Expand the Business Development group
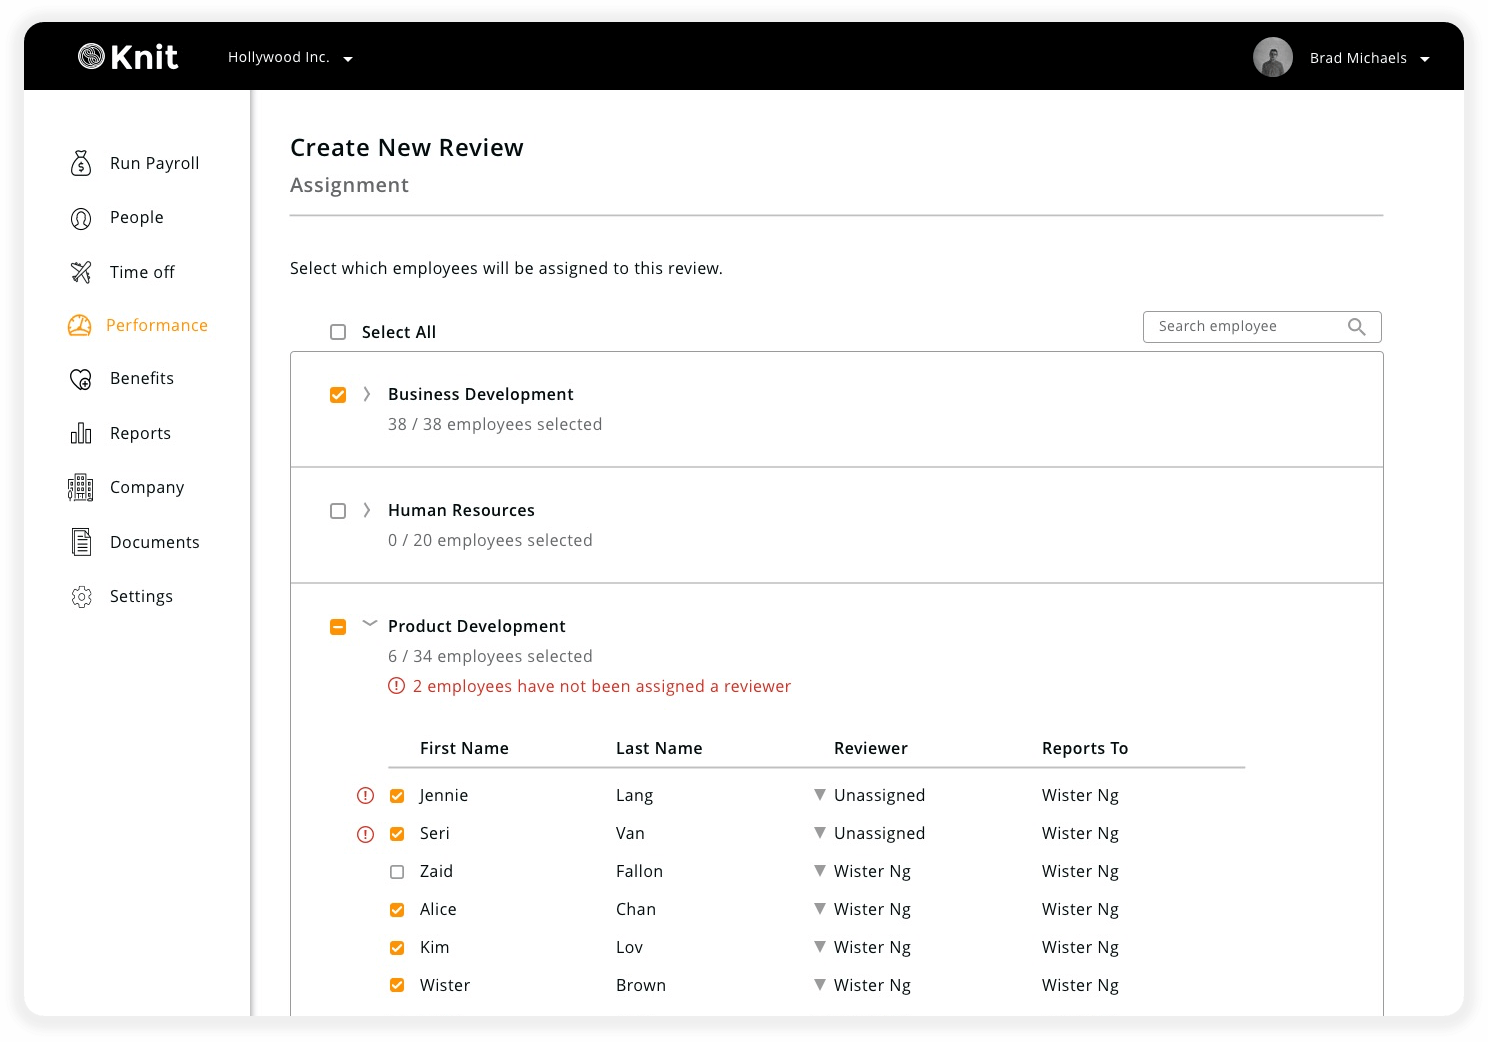This screenshot has height=1042, width=1488. point(367,394)
